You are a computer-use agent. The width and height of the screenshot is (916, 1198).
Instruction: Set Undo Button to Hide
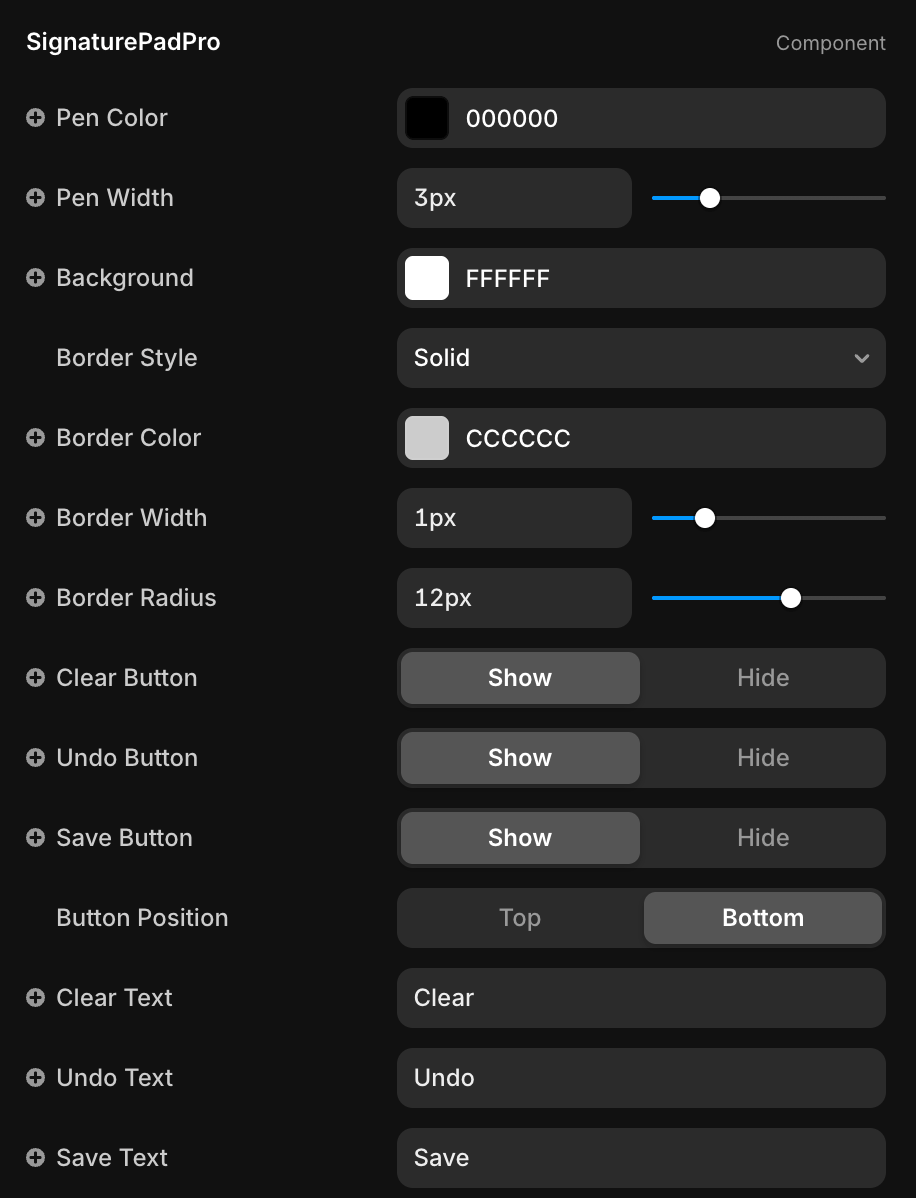tap(762, 758)
